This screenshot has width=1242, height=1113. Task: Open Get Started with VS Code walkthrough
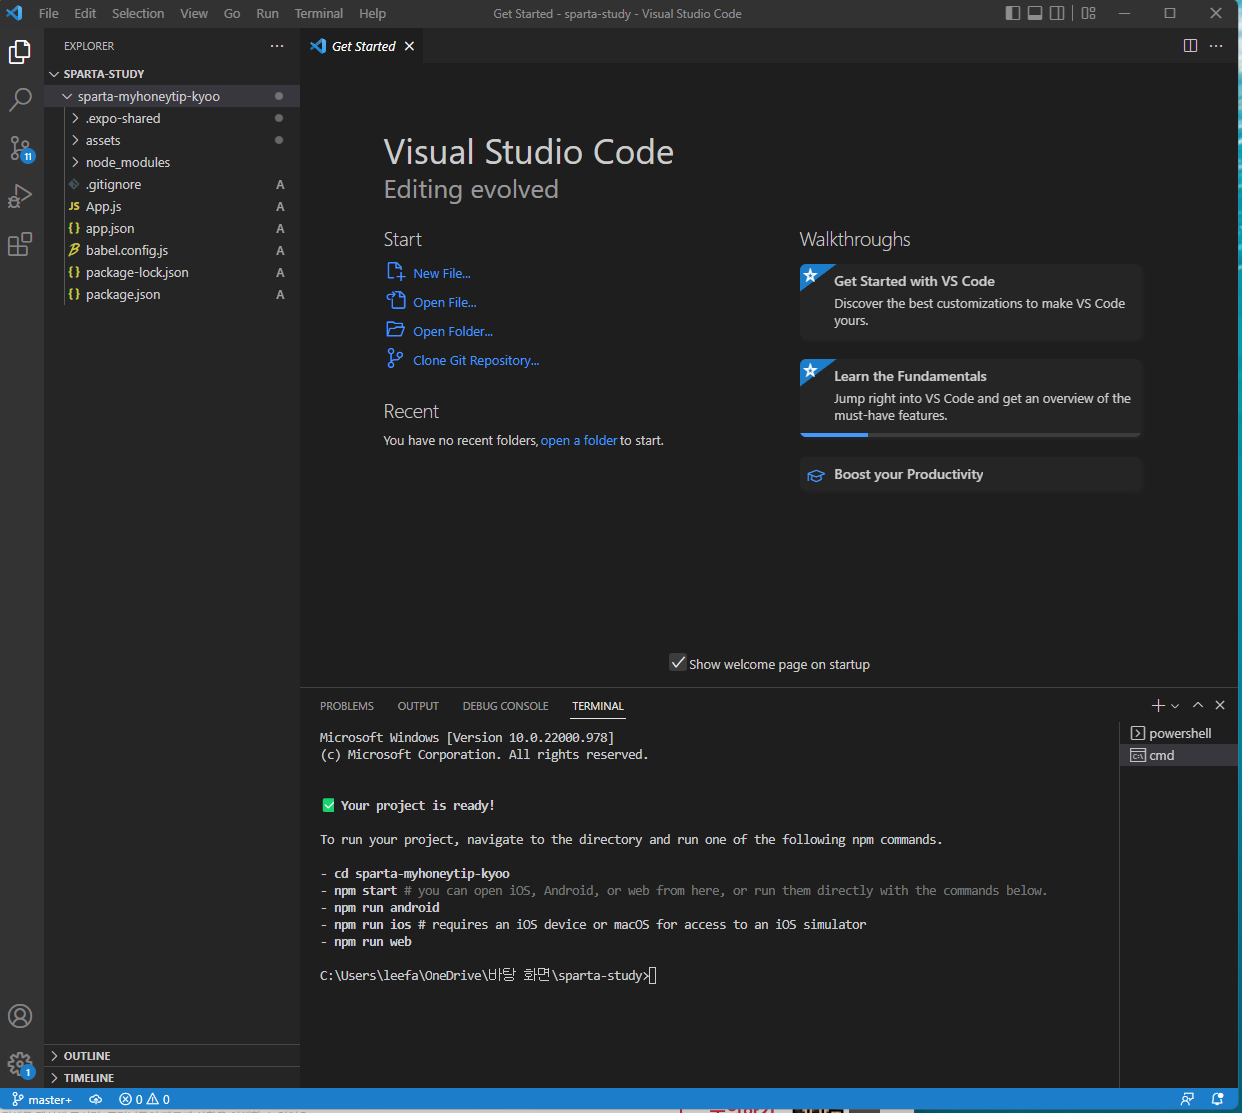[970, 302]
